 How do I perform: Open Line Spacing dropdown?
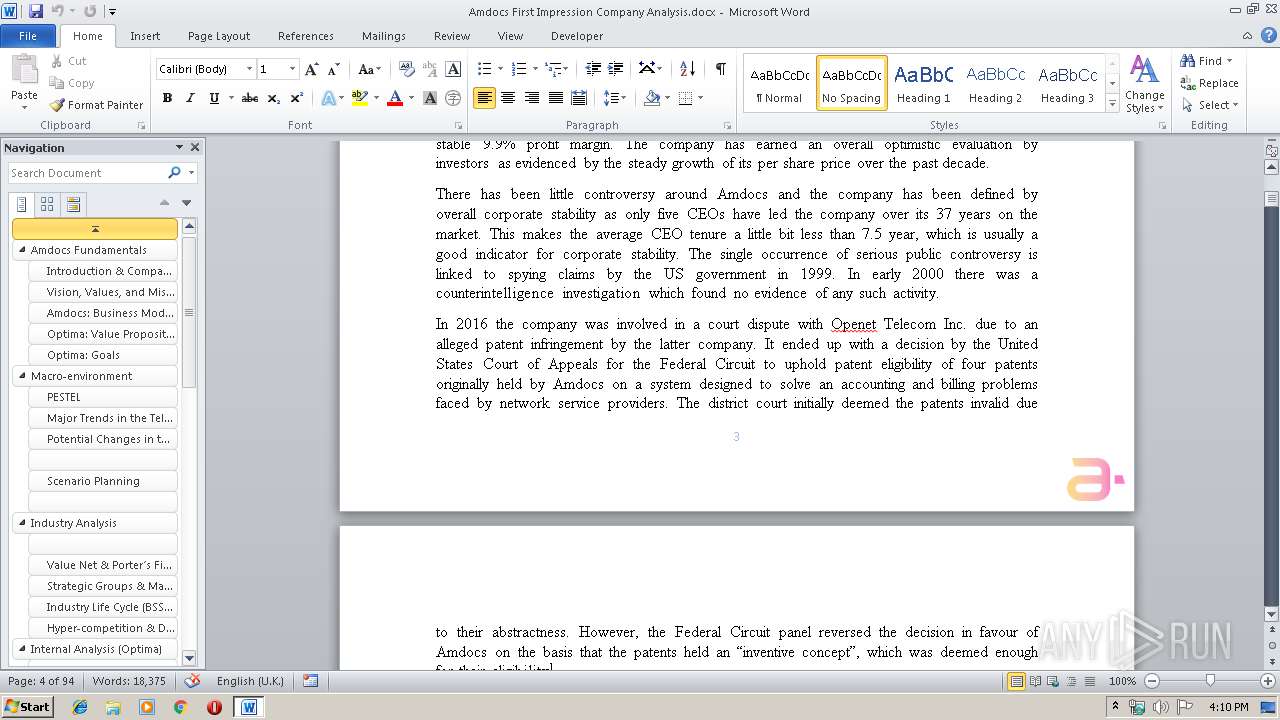click(615, 98)
